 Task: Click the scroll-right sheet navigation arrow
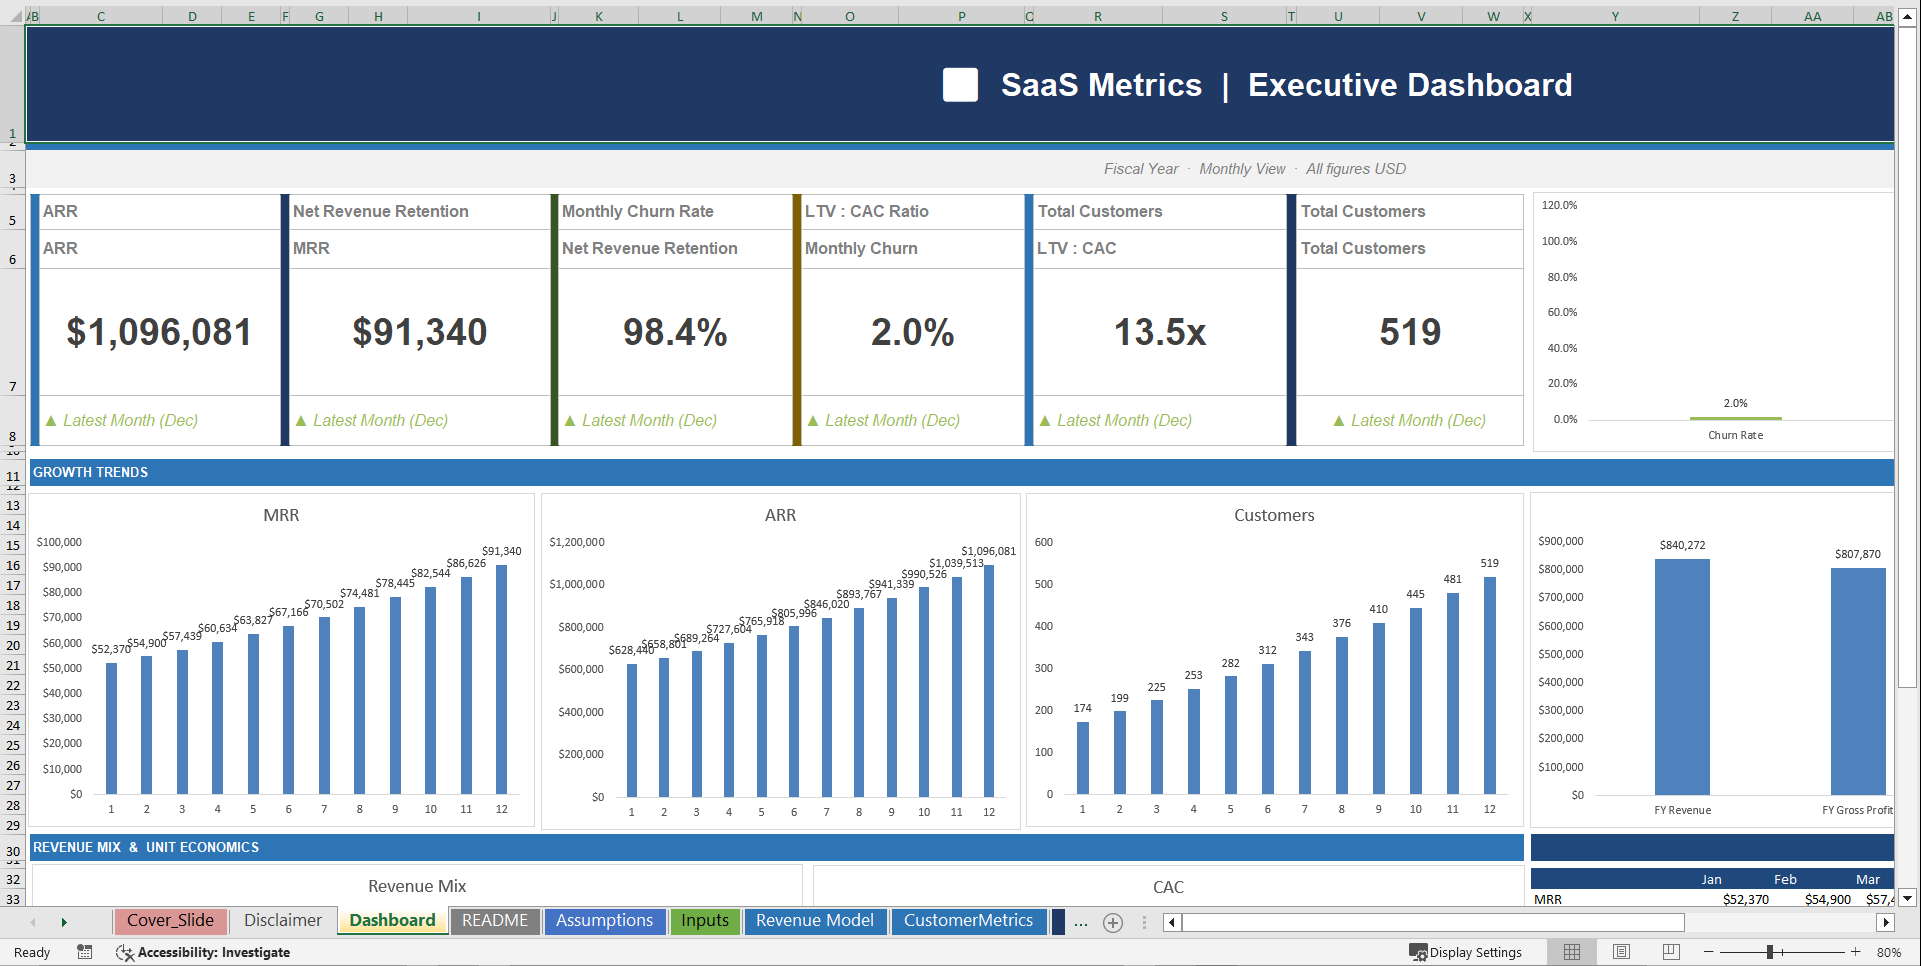pos(65,922)
